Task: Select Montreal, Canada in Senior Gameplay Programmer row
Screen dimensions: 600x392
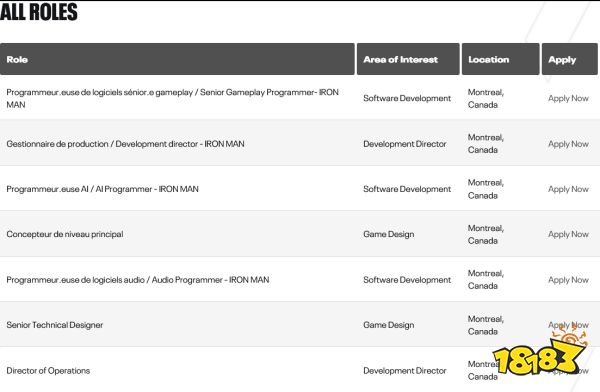Action: (x=486, y=98)
